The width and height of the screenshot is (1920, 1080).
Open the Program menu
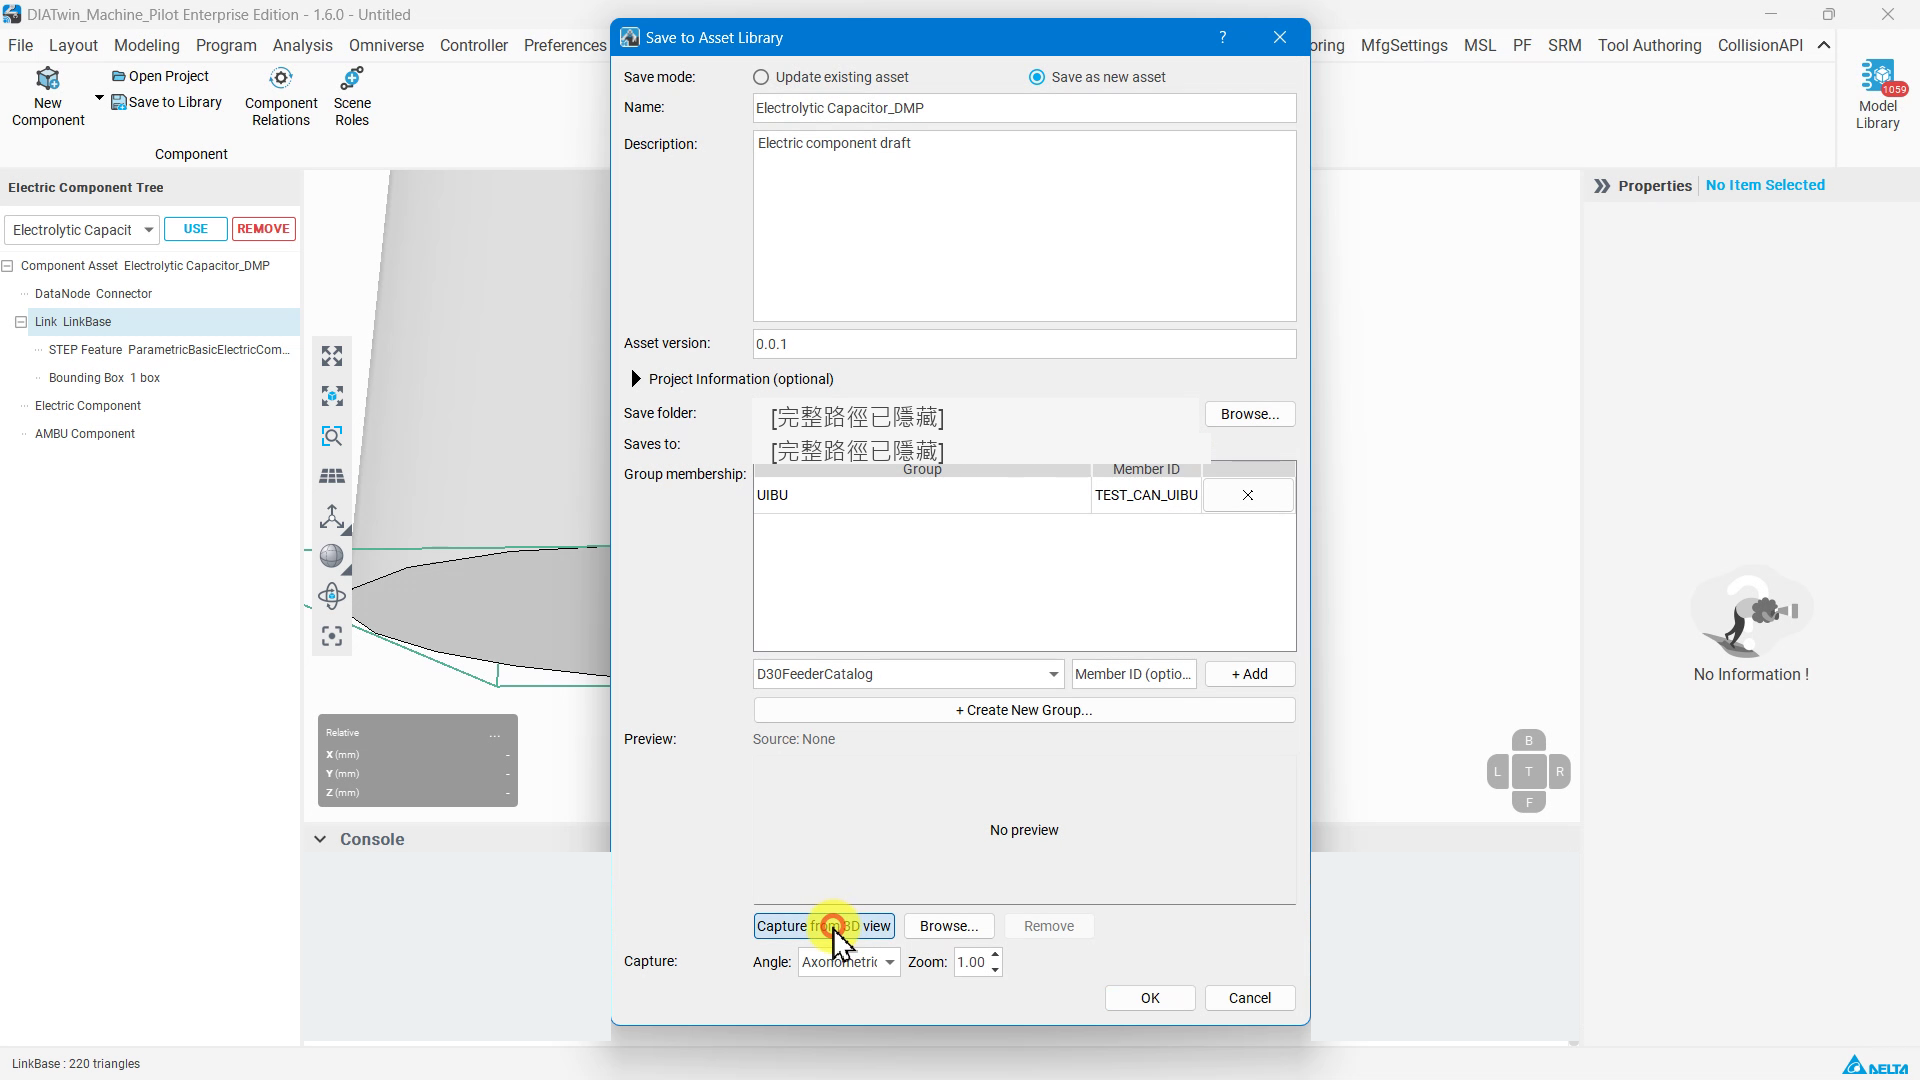click(226, 45)
